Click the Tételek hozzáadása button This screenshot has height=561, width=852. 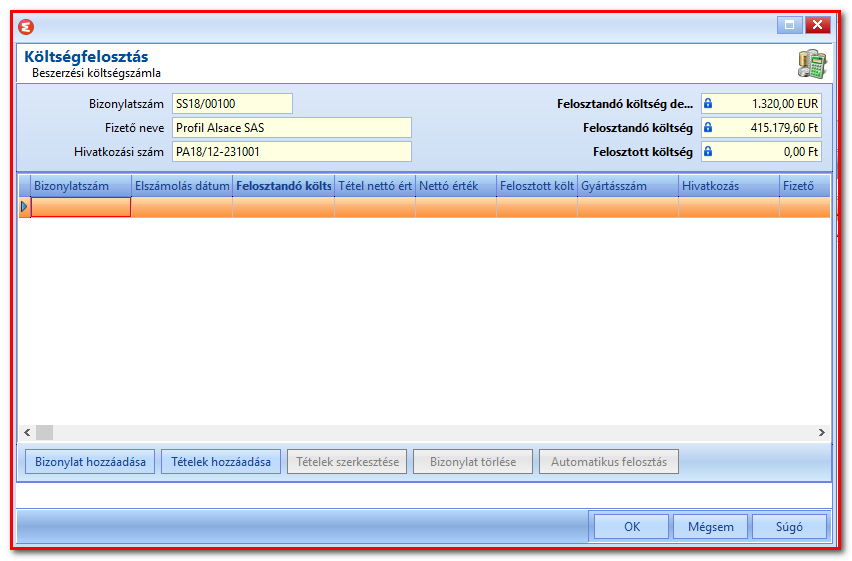click(221, 462)
